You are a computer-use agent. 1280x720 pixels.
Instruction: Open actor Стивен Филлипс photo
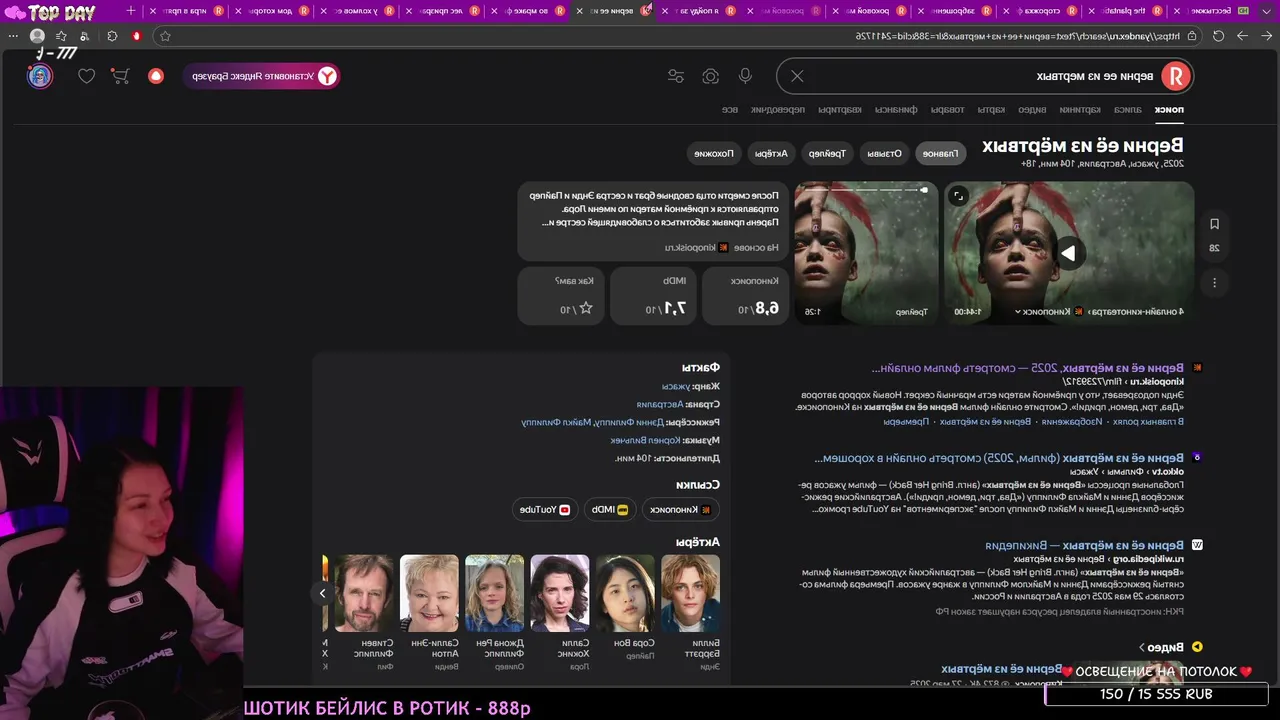(364, 594)
